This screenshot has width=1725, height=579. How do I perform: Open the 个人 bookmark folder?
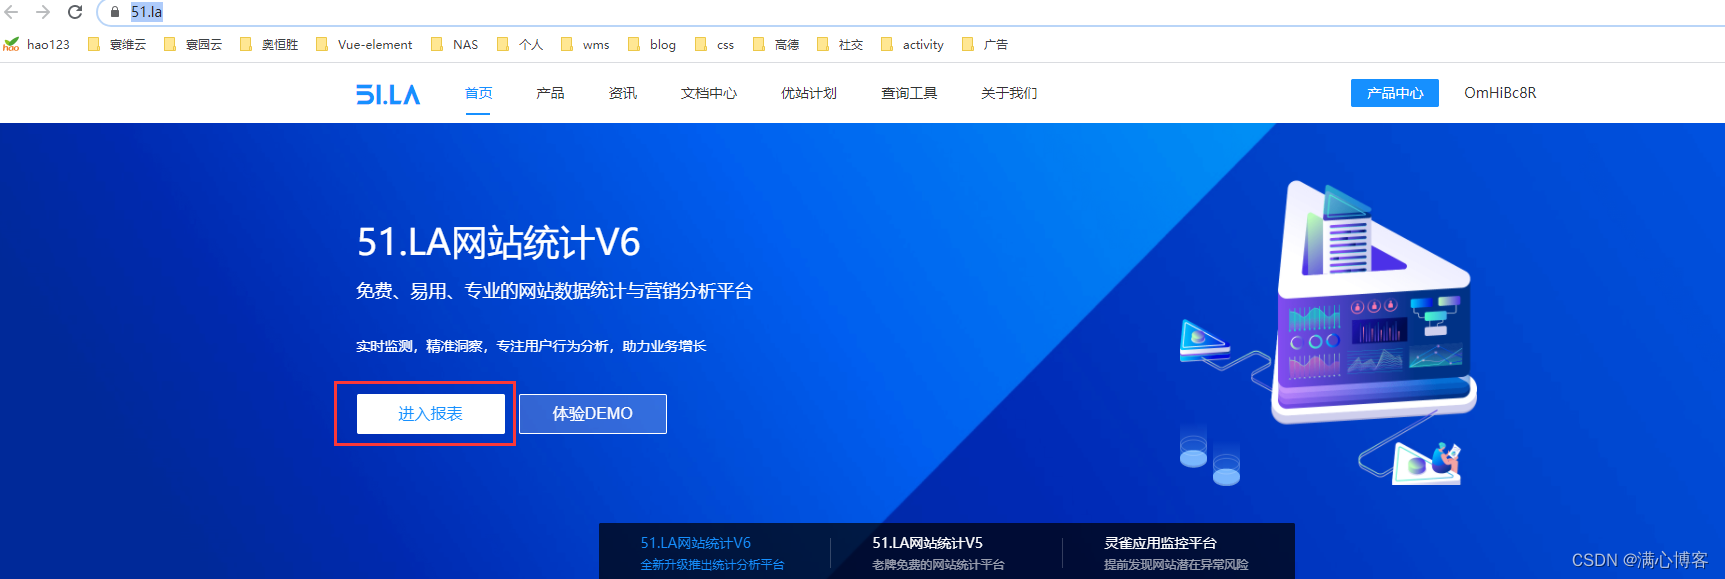pyautogui.click(x=520, y=44)
